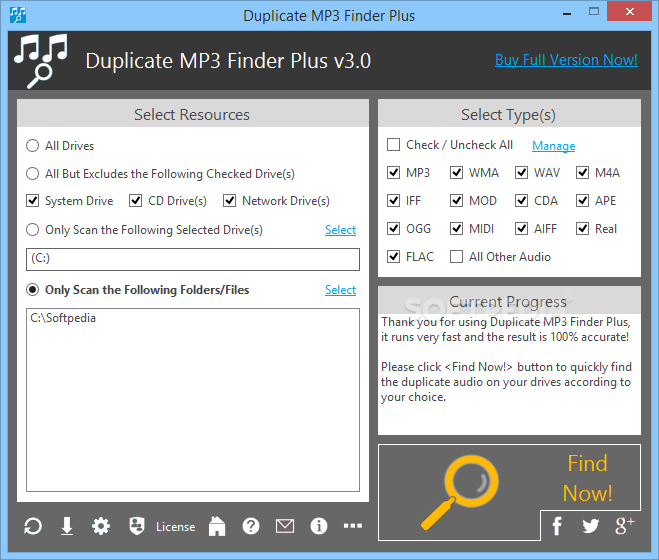
Task: Click the Select Type(s) panel header
Action: coord(509,114)
